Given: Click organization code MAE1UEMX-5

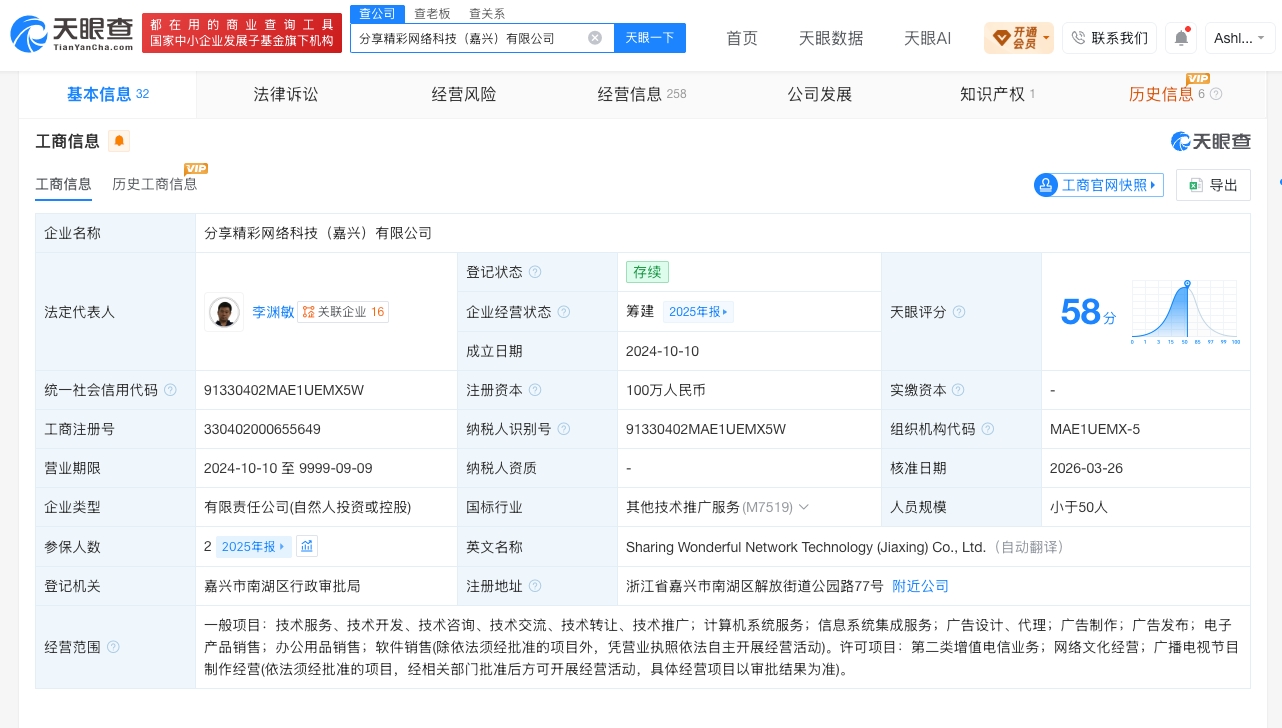Looking at the screenshot, I should [x=1095, y=429].
